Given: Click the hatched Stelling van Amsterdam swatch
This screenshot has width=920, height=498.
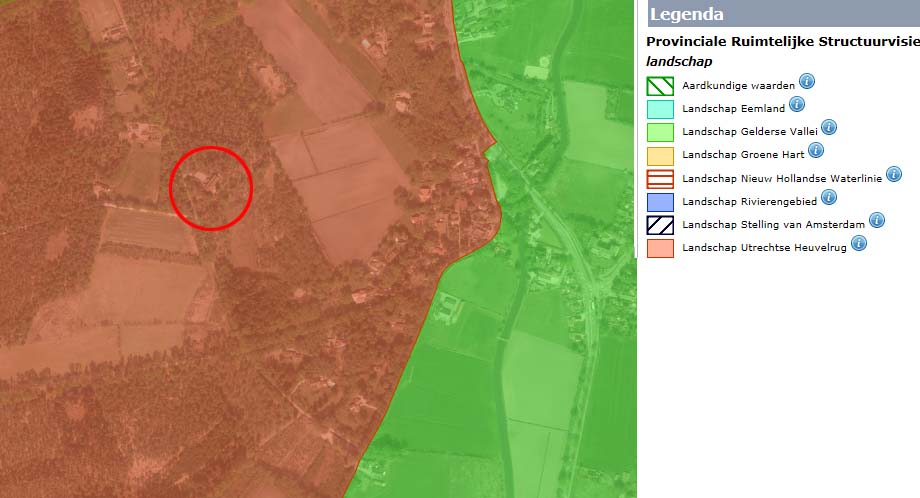Looking at the screenshot, I should pos(660,225).
